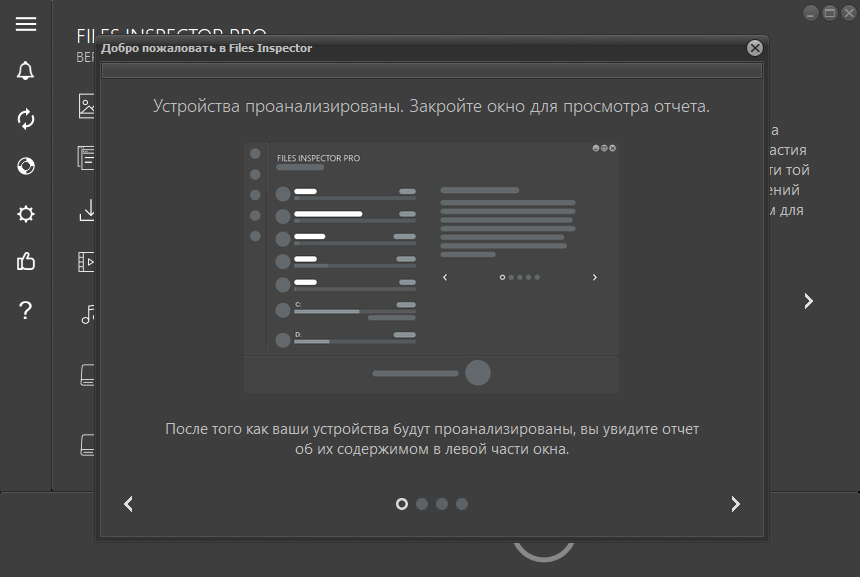Viewport: 860px width, 577px height.
Task: Jump to the fourth slide indicator dot
Action: 462,504
